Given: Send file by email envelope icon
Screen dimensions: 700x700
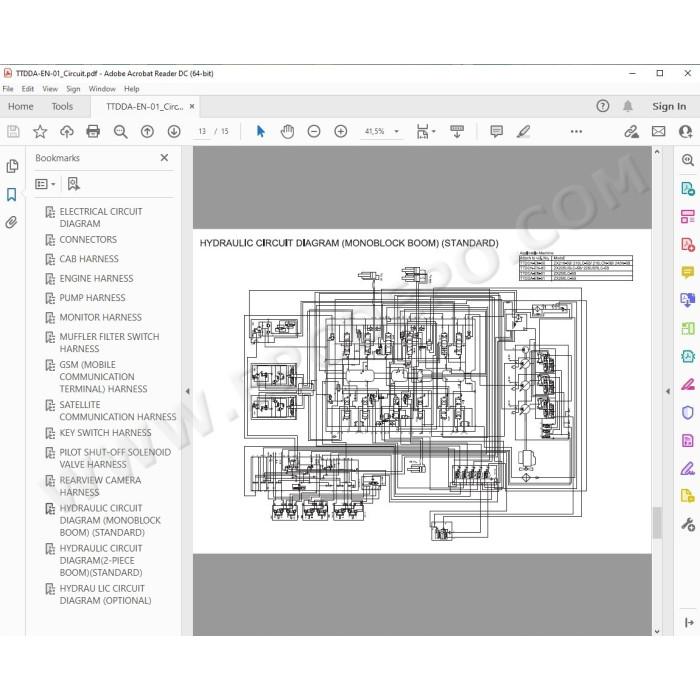Looking at the screenshot, I should click(658, 131).
